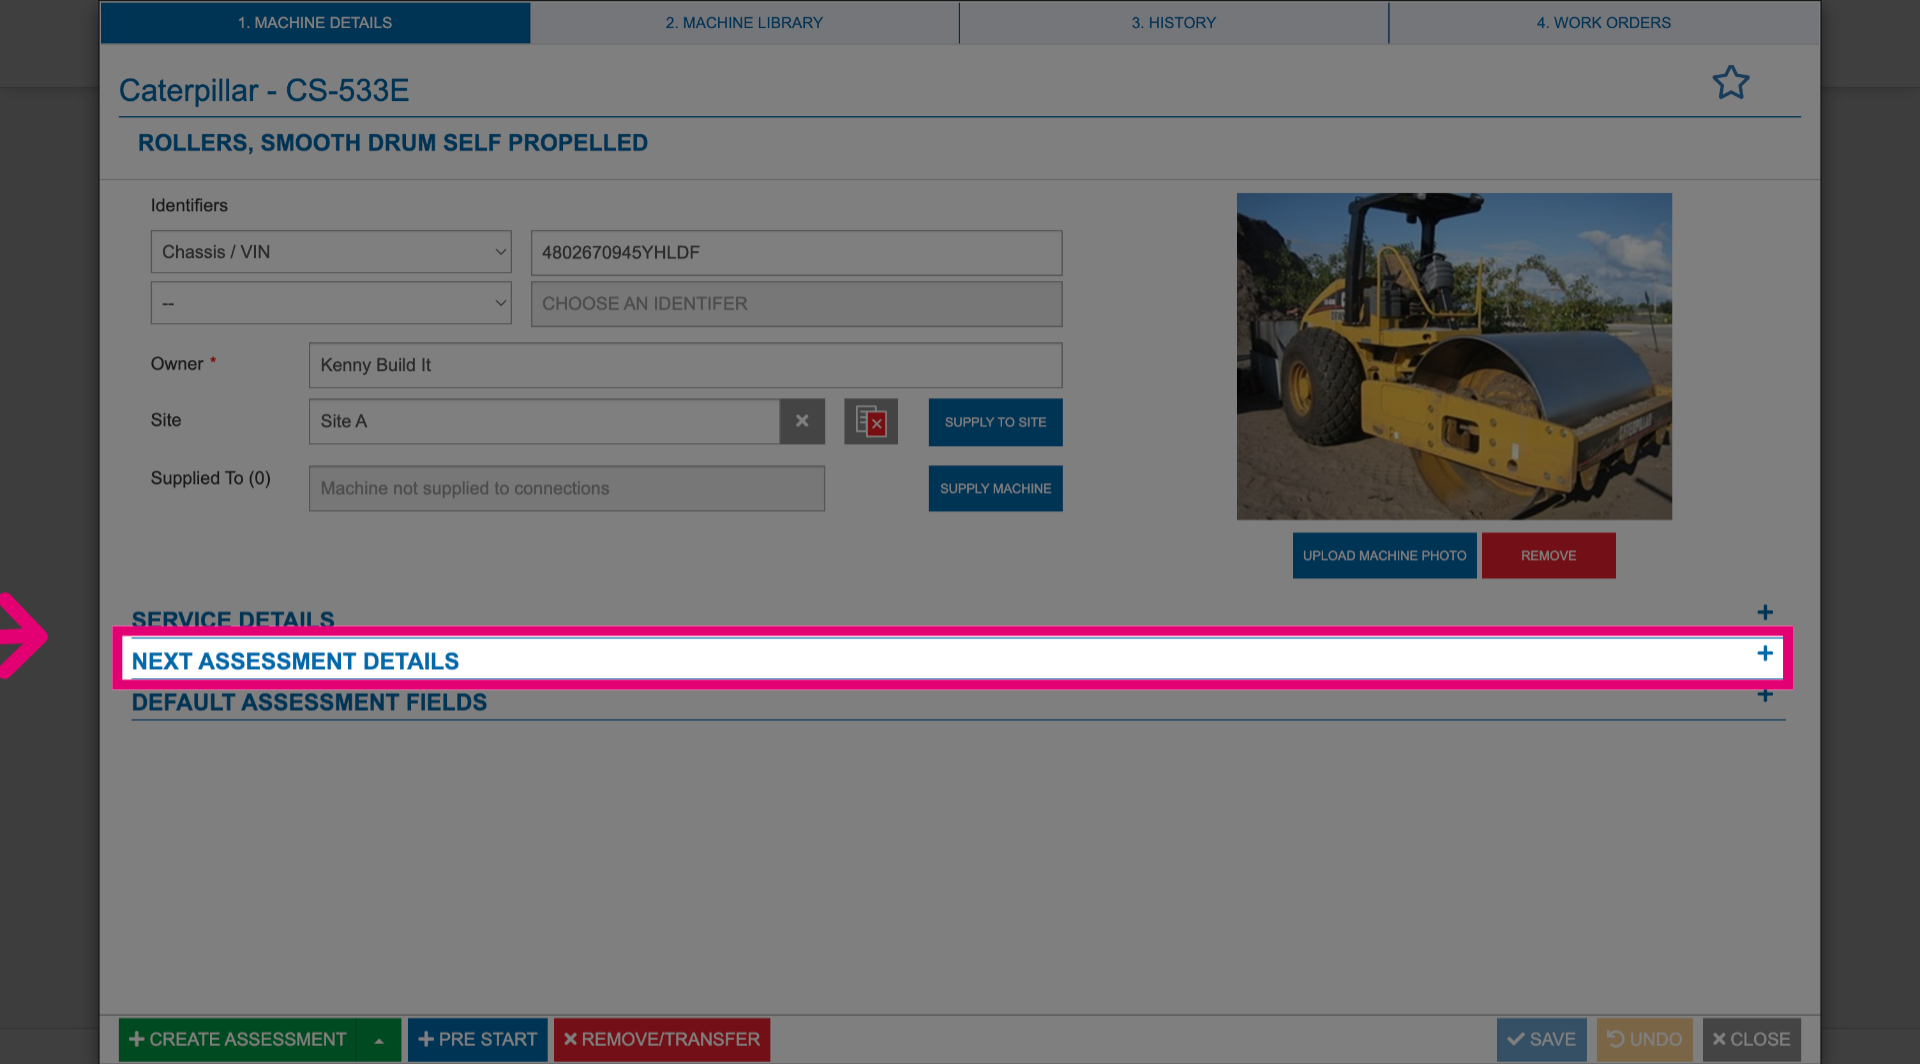Close the machine details dialog

point(1751,1040)
